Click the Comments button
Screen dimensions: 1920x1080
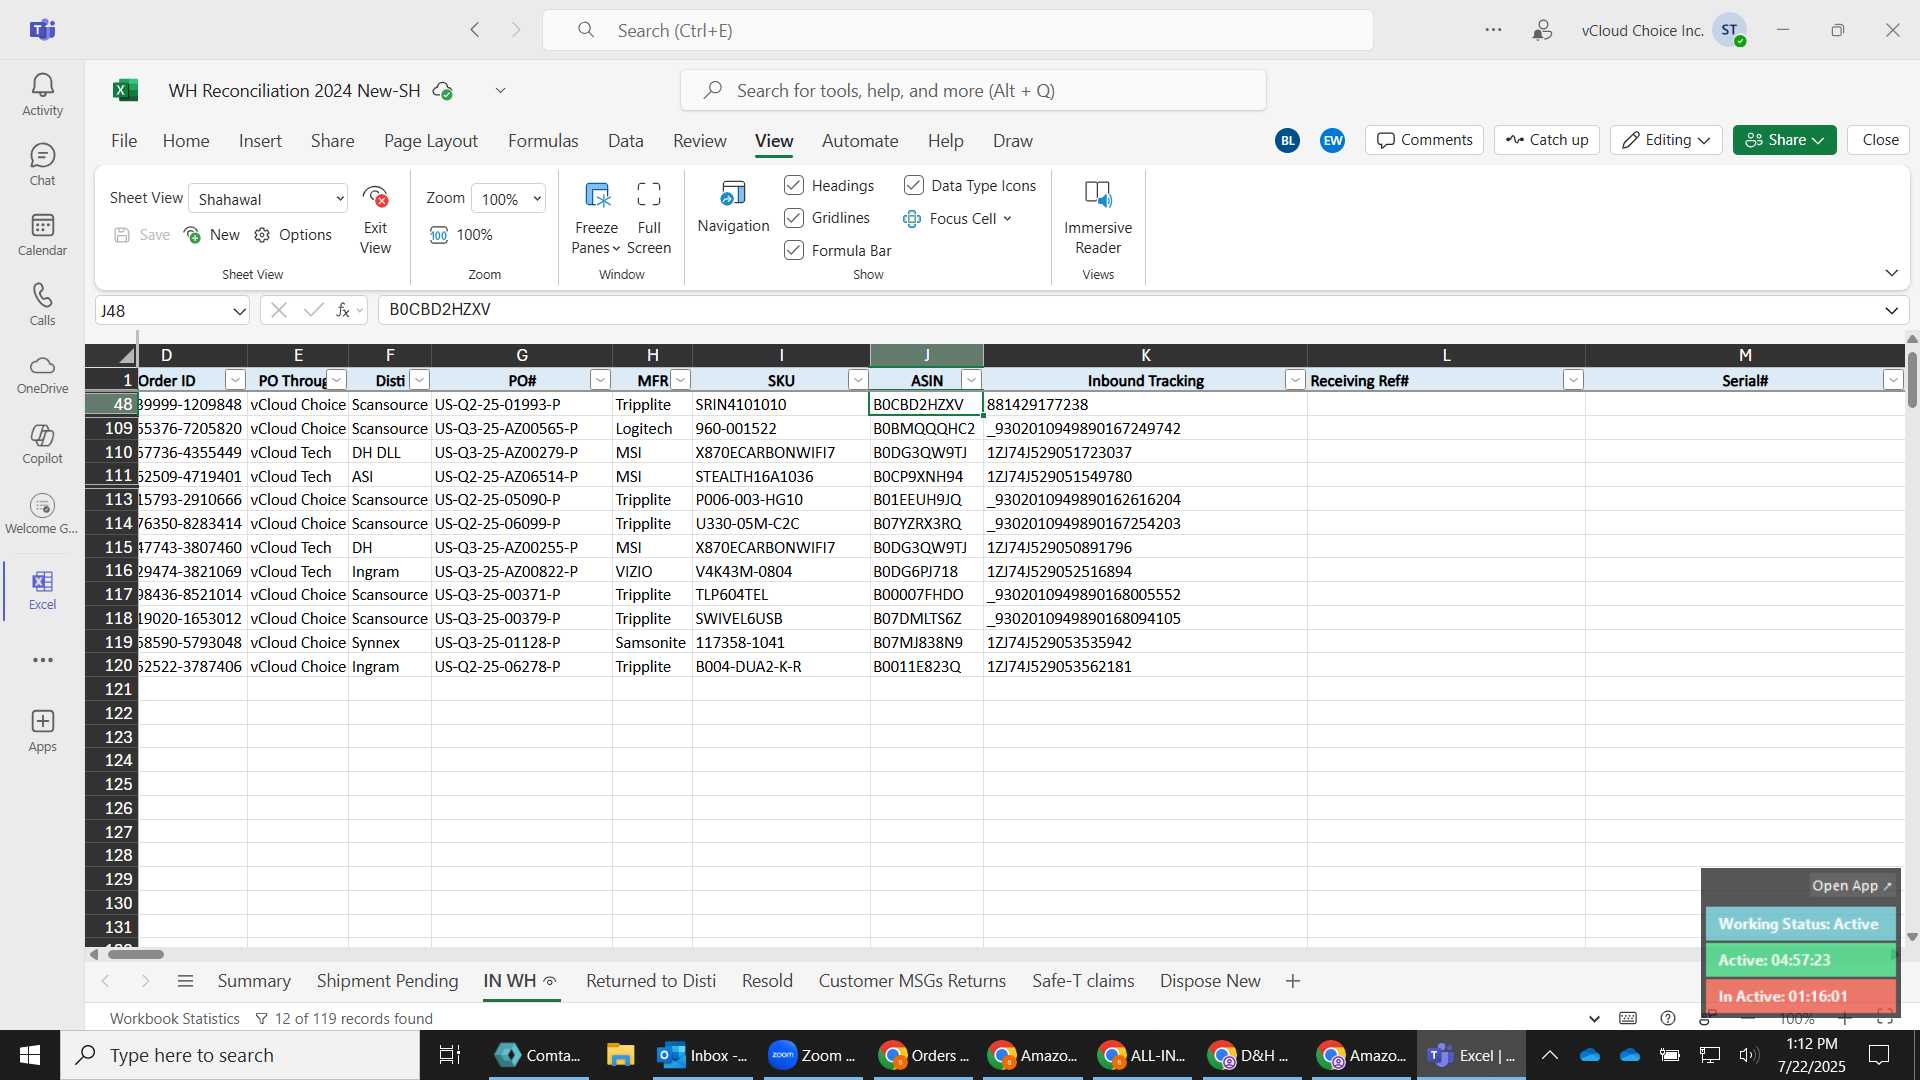(x=1425, y=140)
